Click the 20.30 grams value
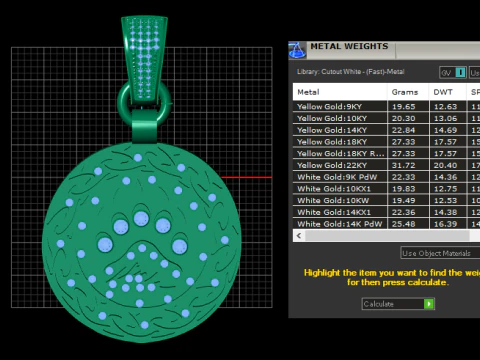 pyautogui.click(x=404, y=118)
